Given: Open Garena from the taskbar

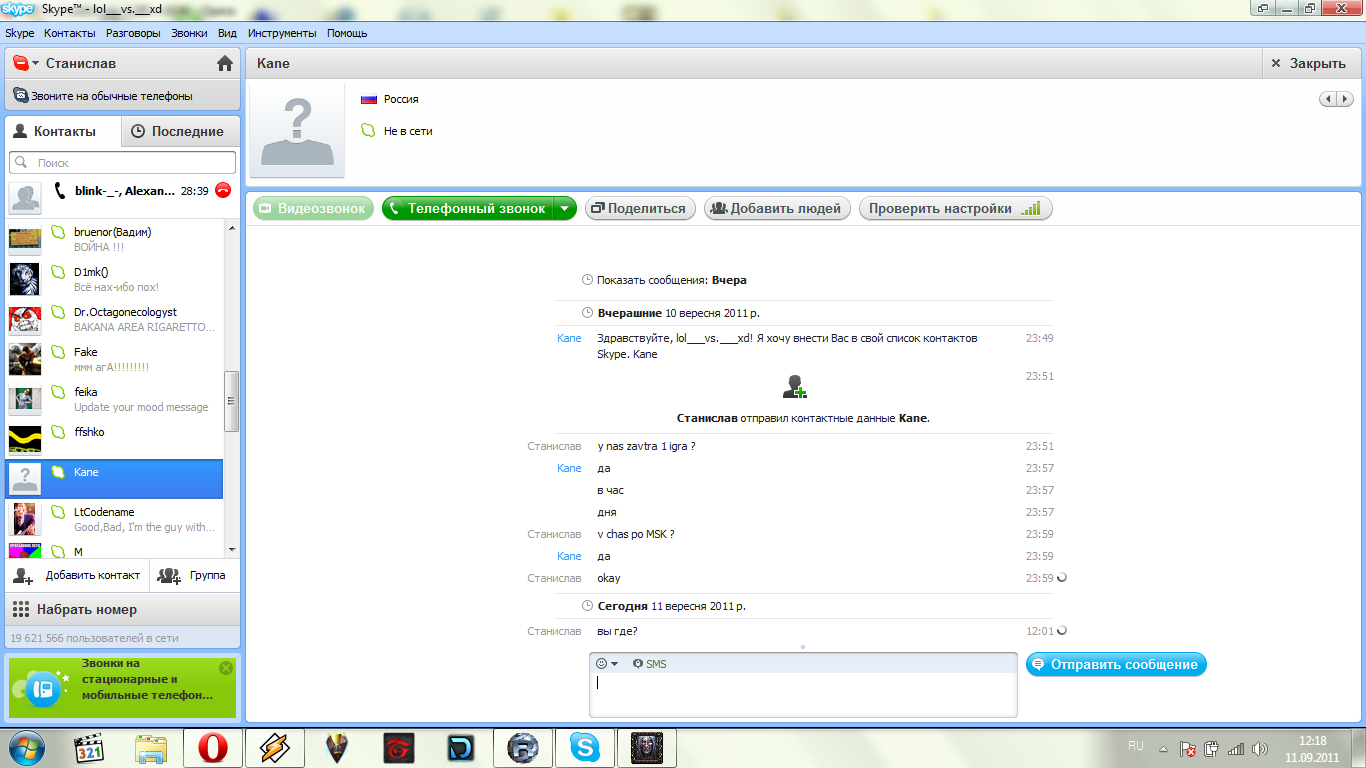Looking at the screenshot, I should pos(399,747).
